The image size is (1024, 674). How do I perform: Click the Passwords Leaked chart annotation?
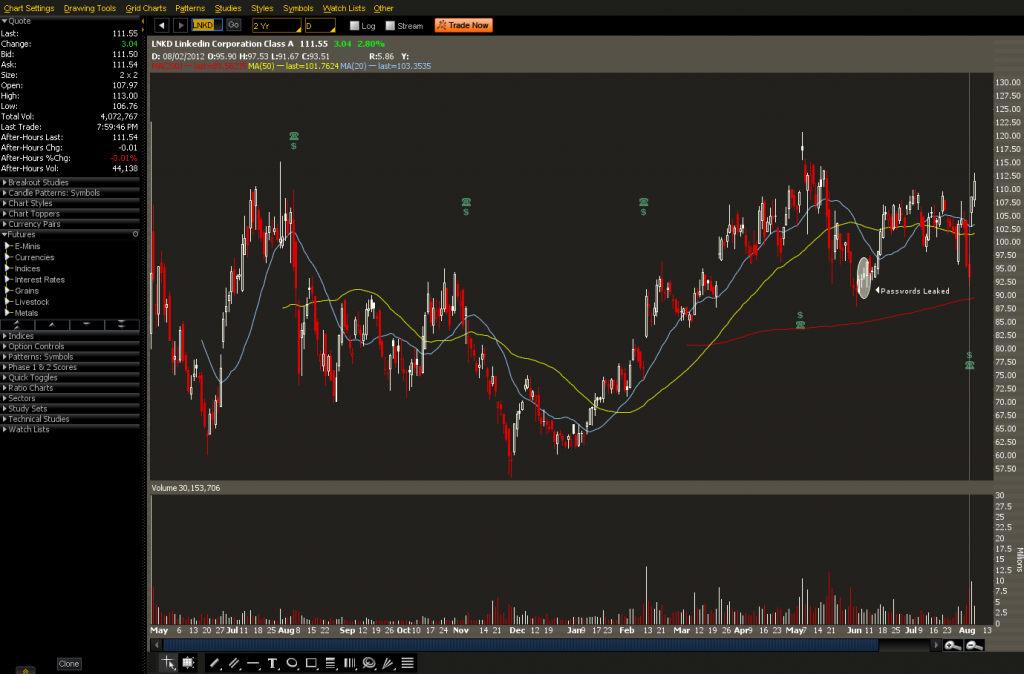click(x=914, y=291)
